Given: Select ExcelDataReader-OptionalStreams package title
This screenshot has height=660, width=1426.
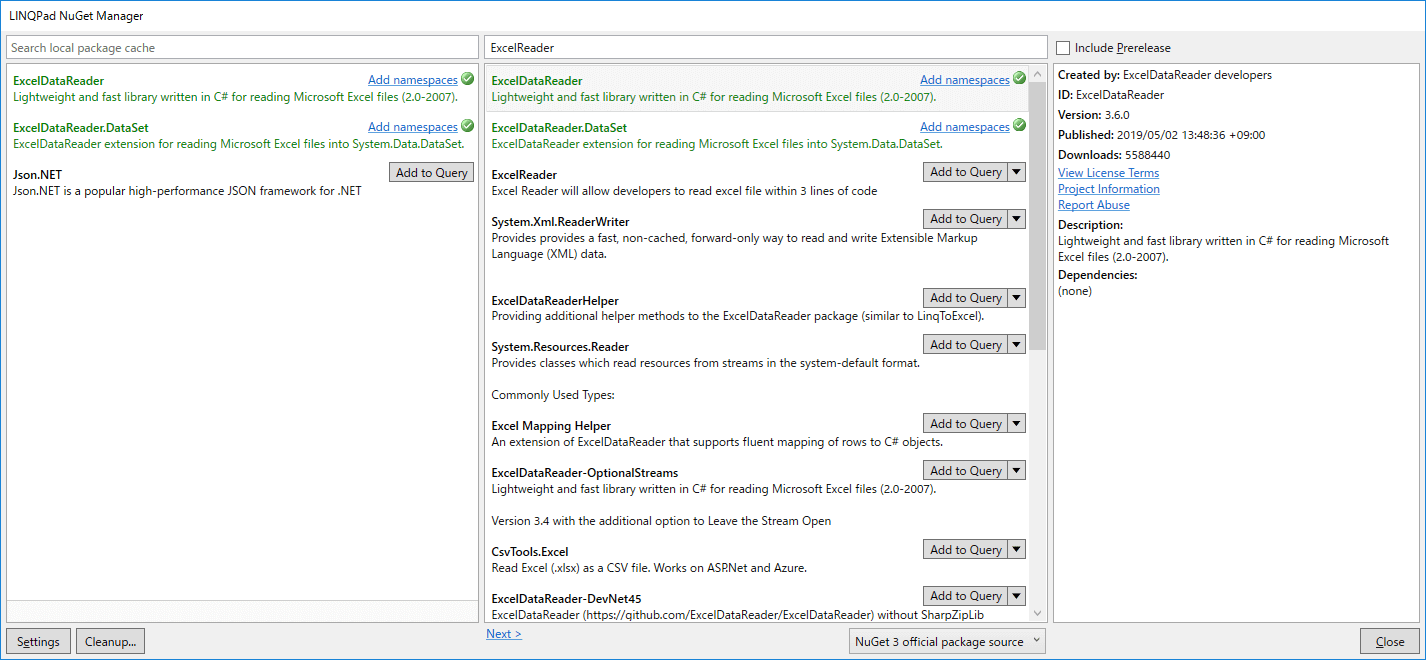Looking at the screenshot, I should 585,473.
